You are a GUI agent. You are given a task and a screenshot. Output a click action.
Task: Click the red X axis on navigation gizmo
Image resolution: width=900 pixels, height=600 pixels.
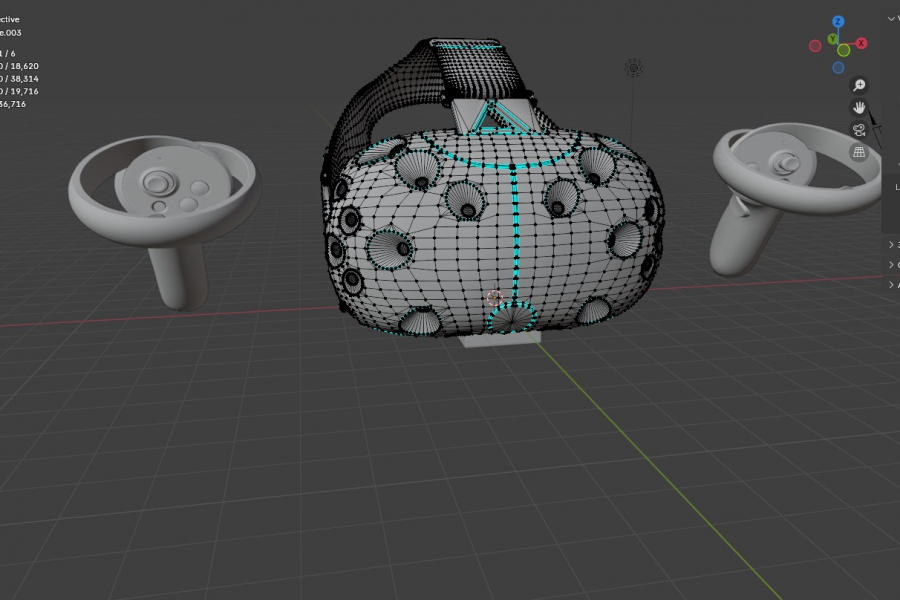tap(861, 43)
